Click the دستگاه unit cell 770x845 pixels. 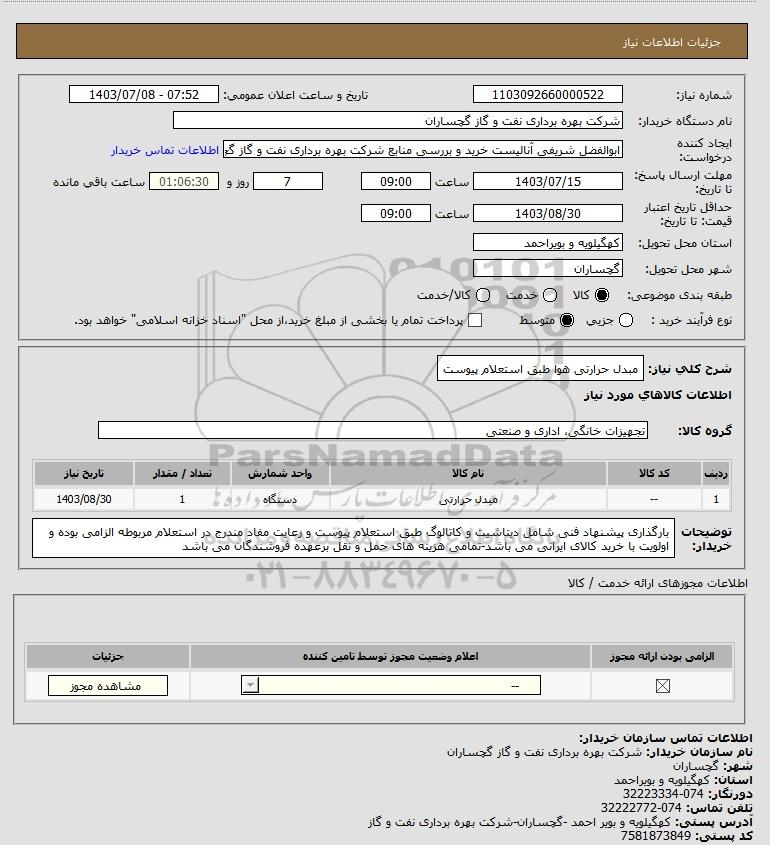pos(280,499)
